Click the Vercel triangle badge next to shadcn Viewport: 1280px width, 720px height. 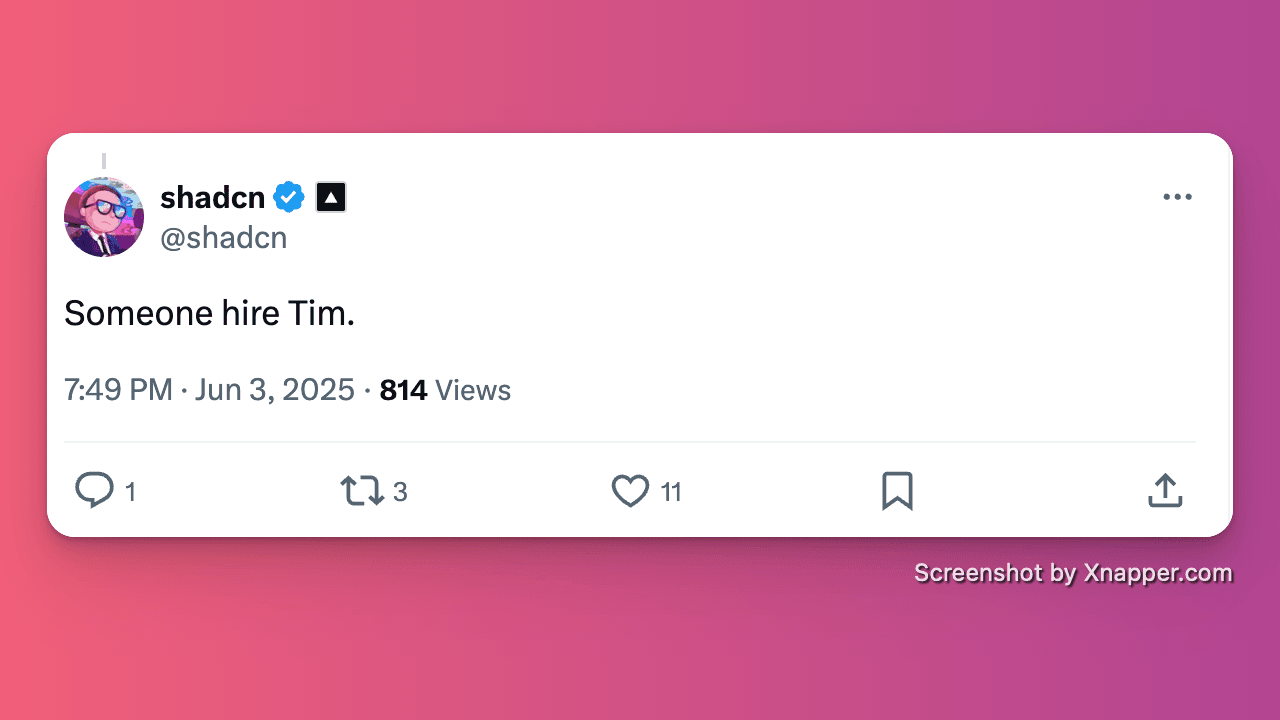tap(330, 197)
